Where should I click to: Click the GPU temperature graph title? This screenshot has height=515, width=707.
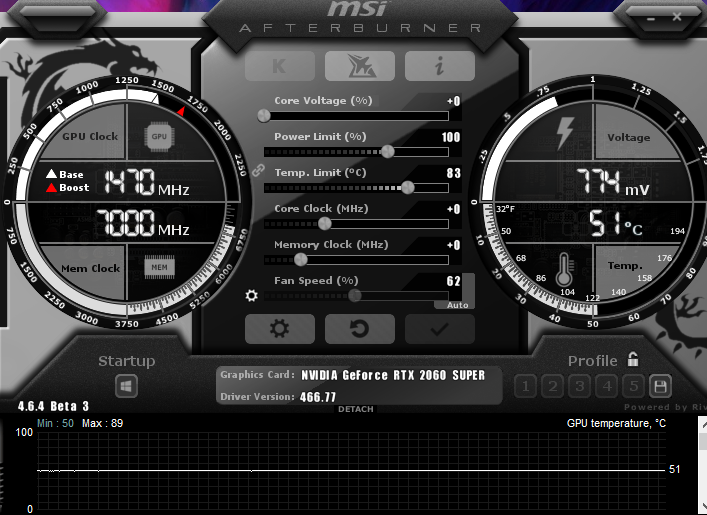(616, 423)
